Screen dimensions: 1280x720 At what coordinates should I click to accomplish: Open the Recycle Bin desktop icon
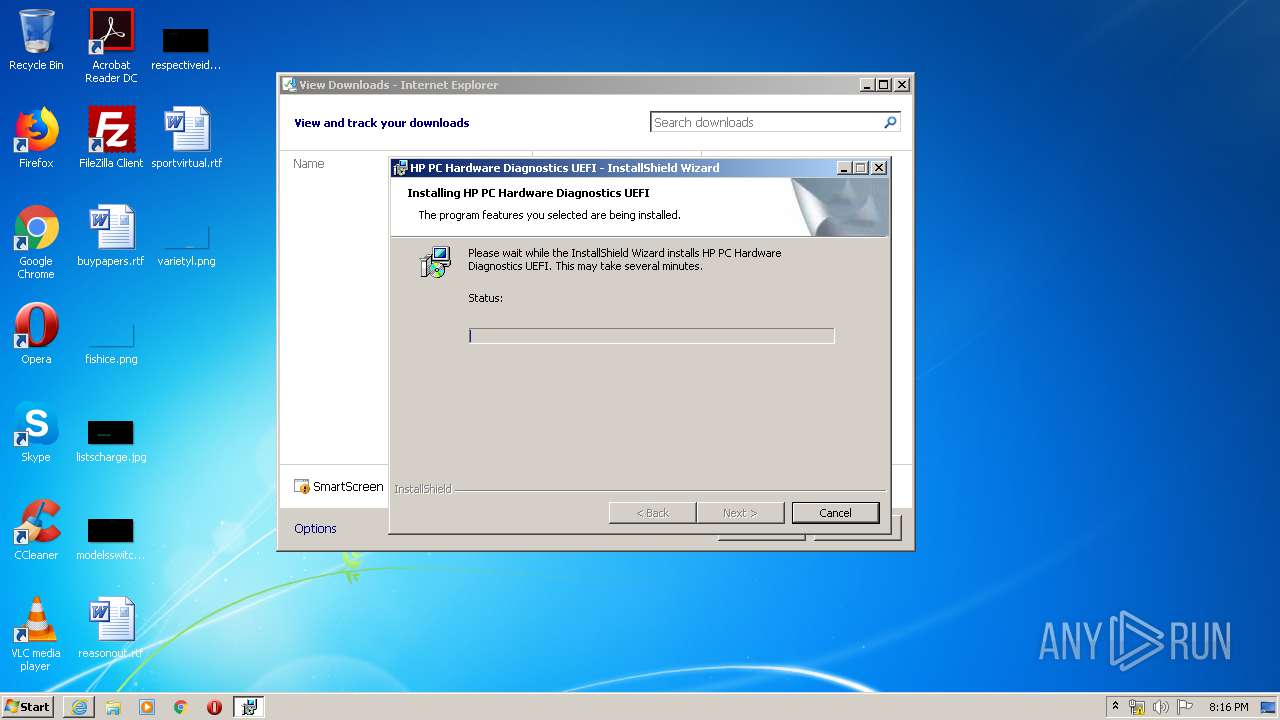tap(36, 40)
